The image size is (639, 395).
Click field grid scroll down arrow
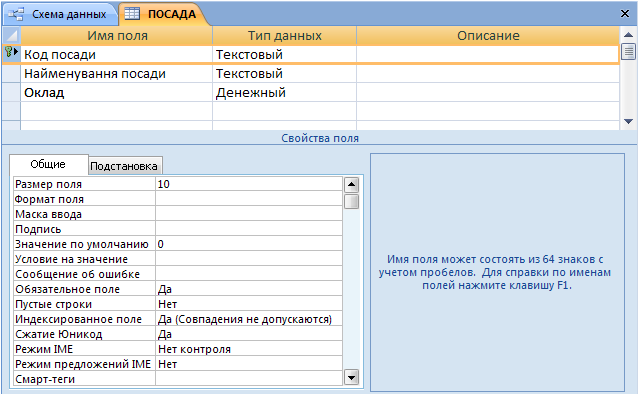628,121
